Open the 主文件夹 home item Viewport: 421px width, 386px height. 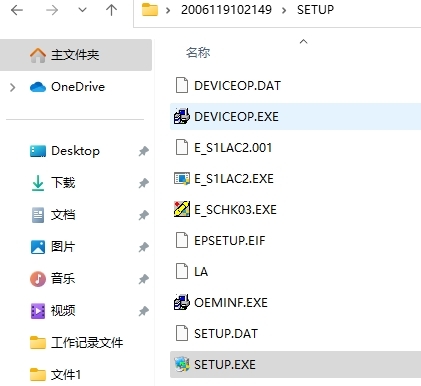click(76, 55)
